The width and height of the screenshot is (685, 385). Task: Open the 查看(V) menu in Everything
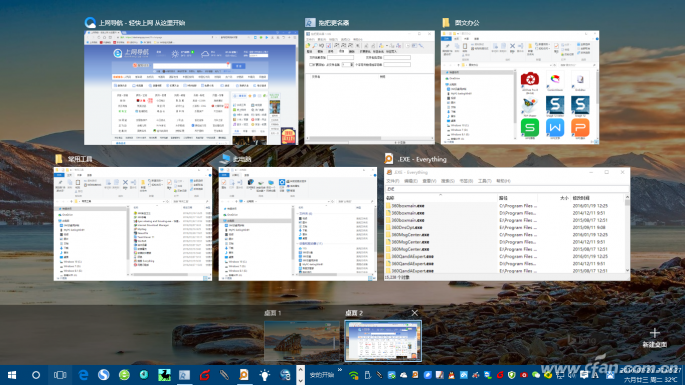(429, 181)
